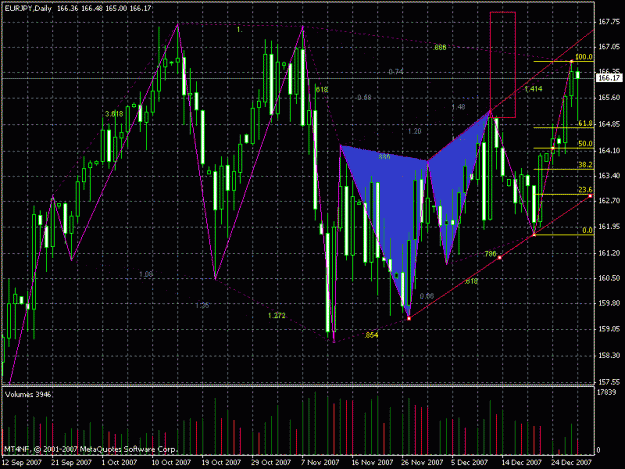
Task: Click the 161.20 price axis label
Action: pos(609,253)
